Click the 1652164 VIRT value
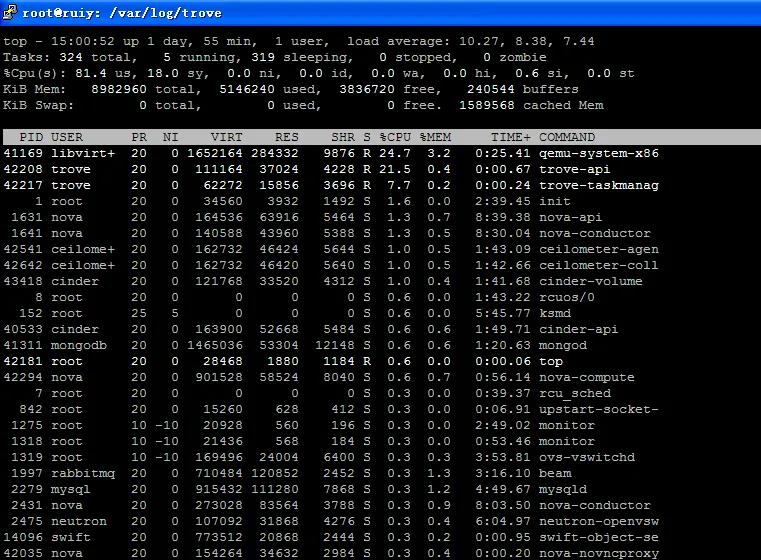The width and height of the screenshot is (761, 560). 215,153
